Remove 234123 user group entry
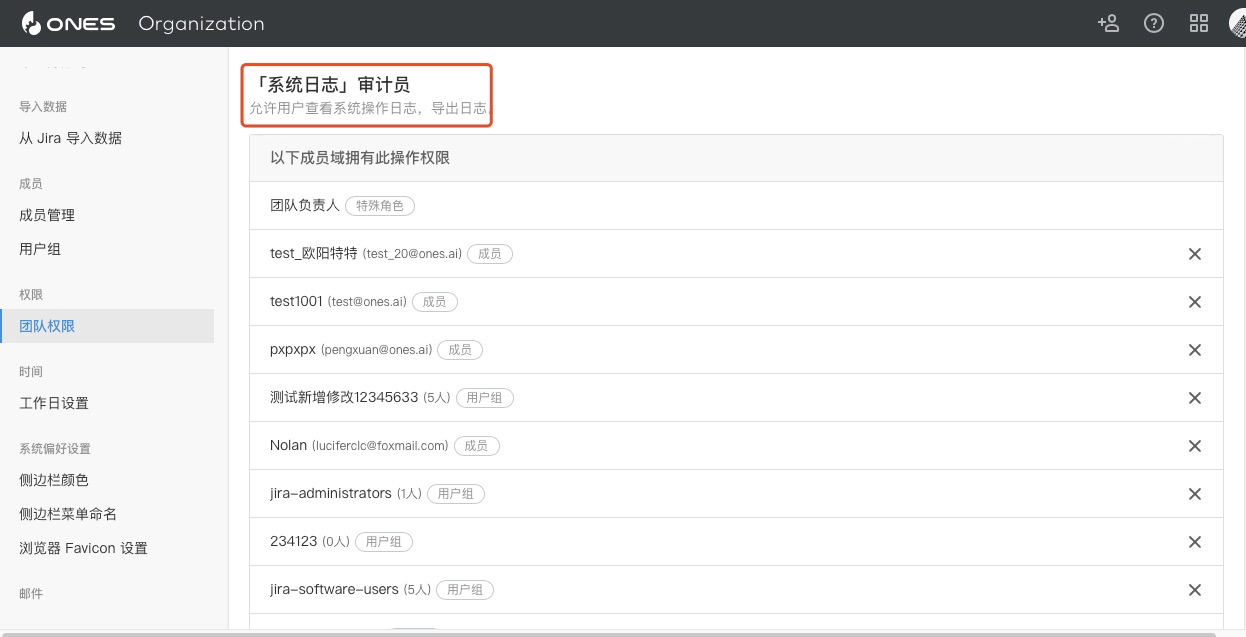This screenshot has width=1246, height=637. point(1194,542)
